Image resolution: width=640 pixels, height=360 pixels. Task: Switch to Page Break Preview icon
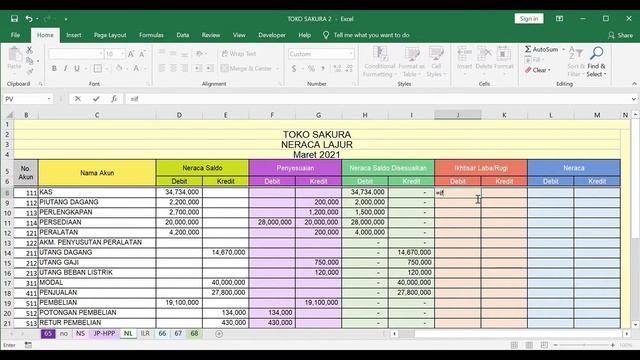pyautogui.click(x=544, y=345)
